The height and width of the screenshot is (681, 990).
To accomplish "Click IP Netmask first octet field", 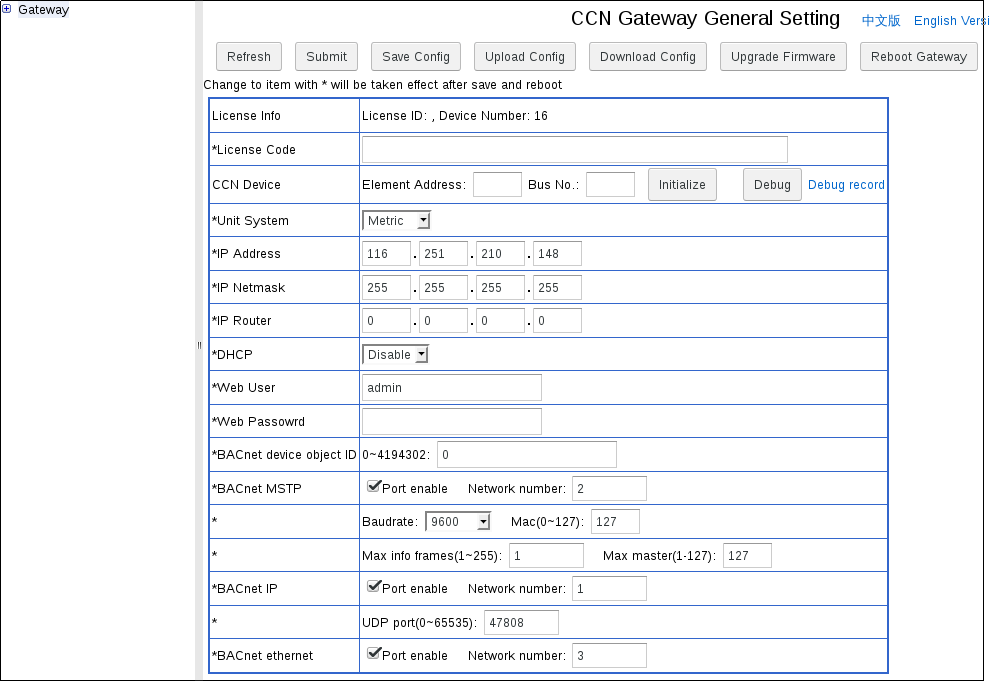I will pos(386,288).
